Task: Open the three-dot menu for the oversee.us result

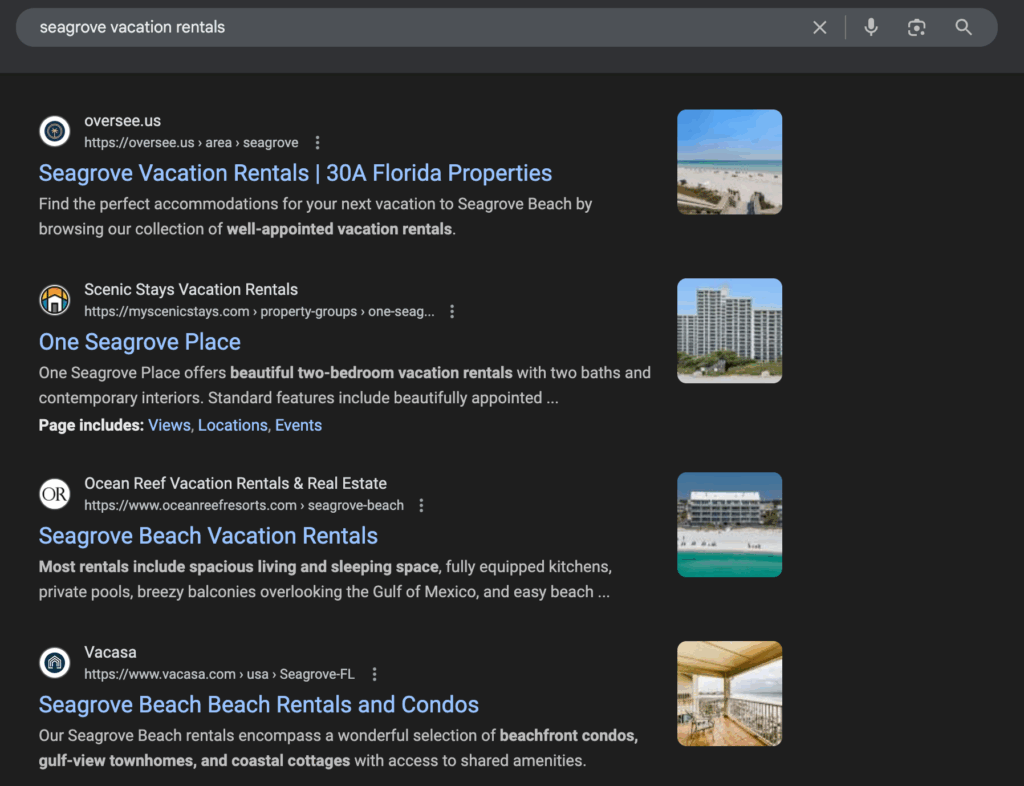Action: click(x=317, y=142)
